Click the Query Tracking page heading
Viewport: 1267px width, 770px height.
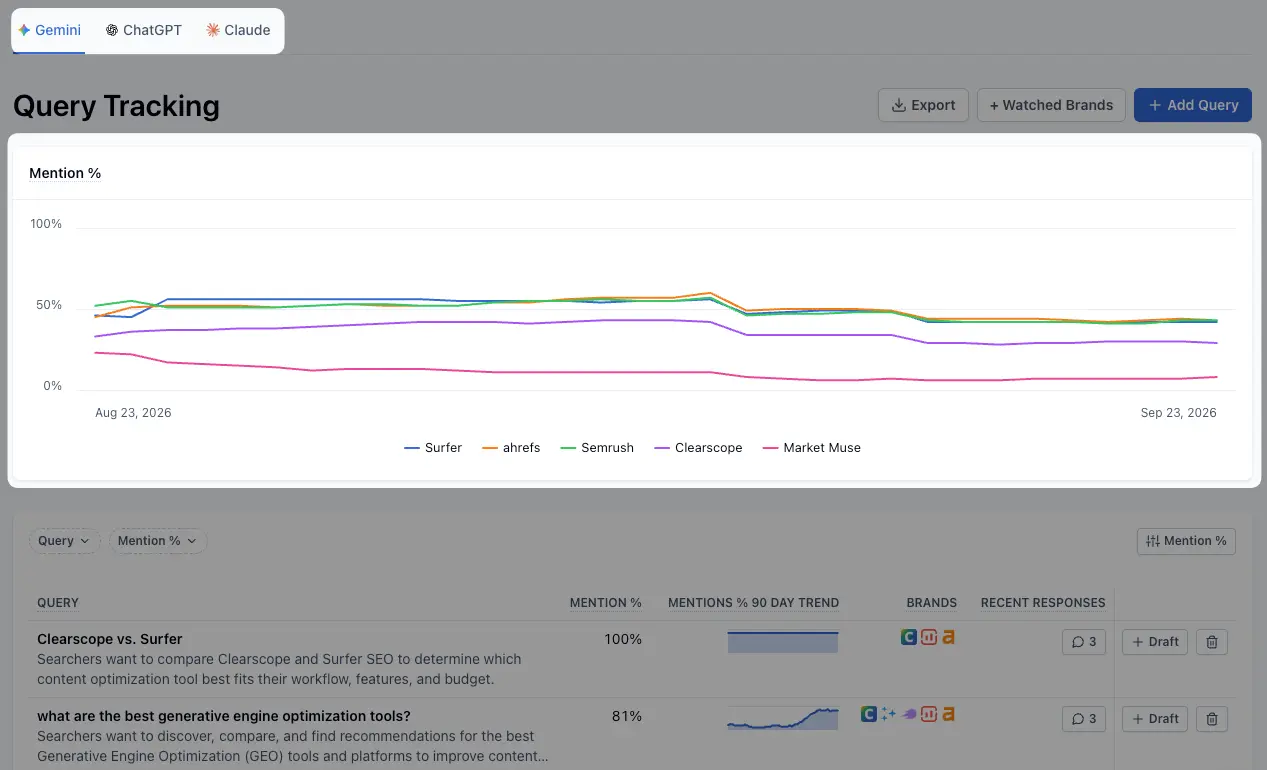pyautogui.click(x=116, y=106)
